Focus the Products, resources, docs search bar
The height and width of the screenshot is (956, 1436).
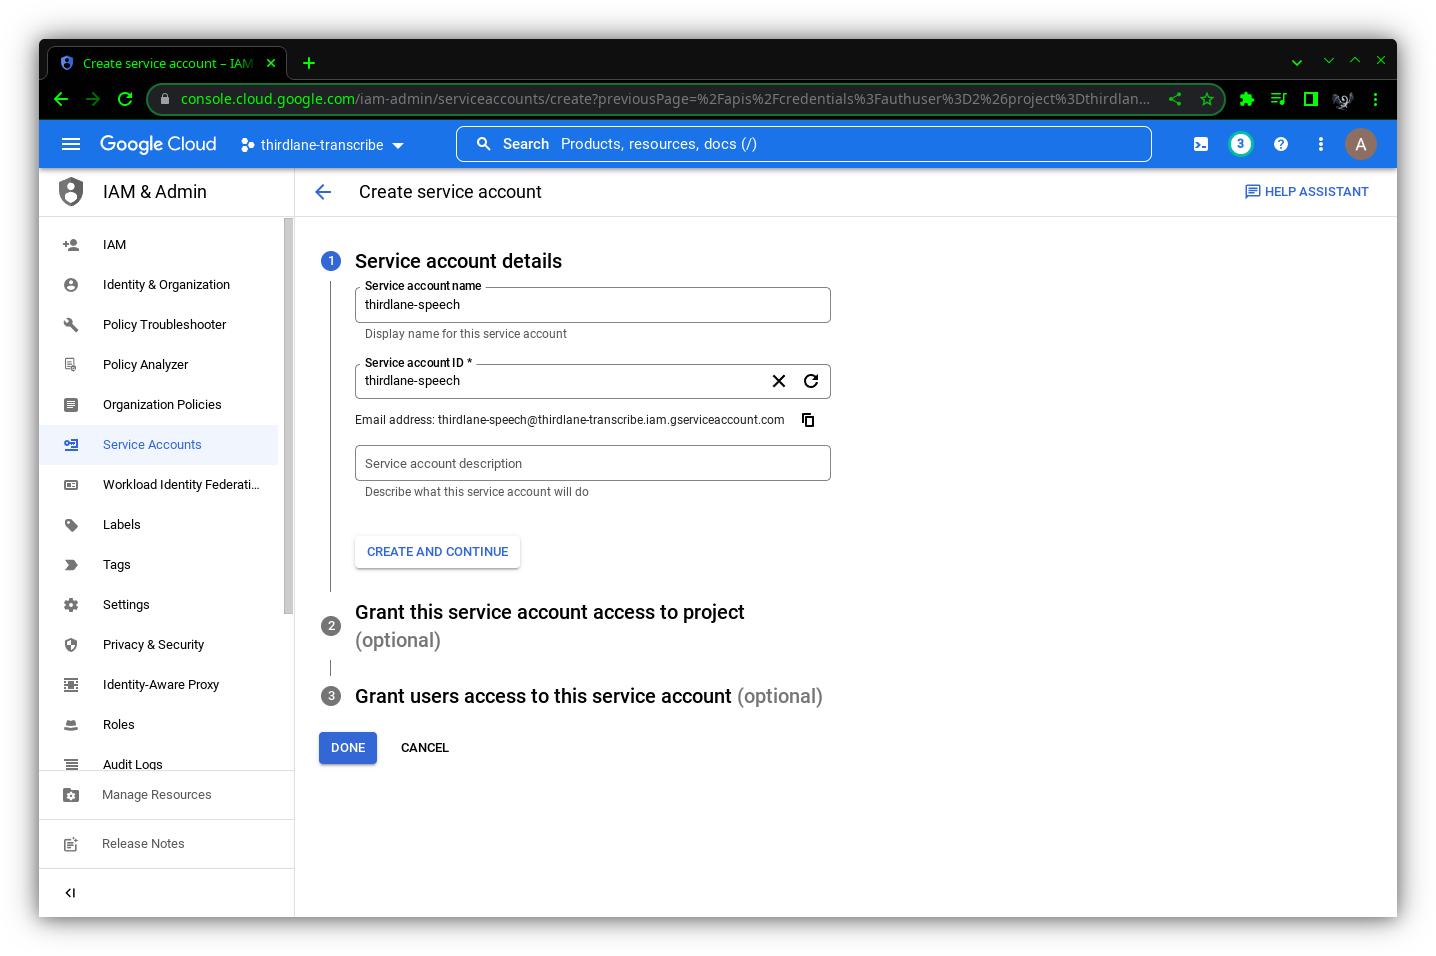tap(803, 144)
